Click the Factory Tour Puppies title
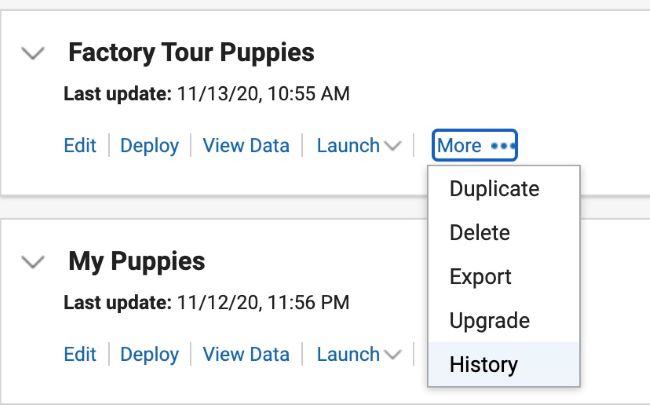650x405 pixels. tap(191, 53)
